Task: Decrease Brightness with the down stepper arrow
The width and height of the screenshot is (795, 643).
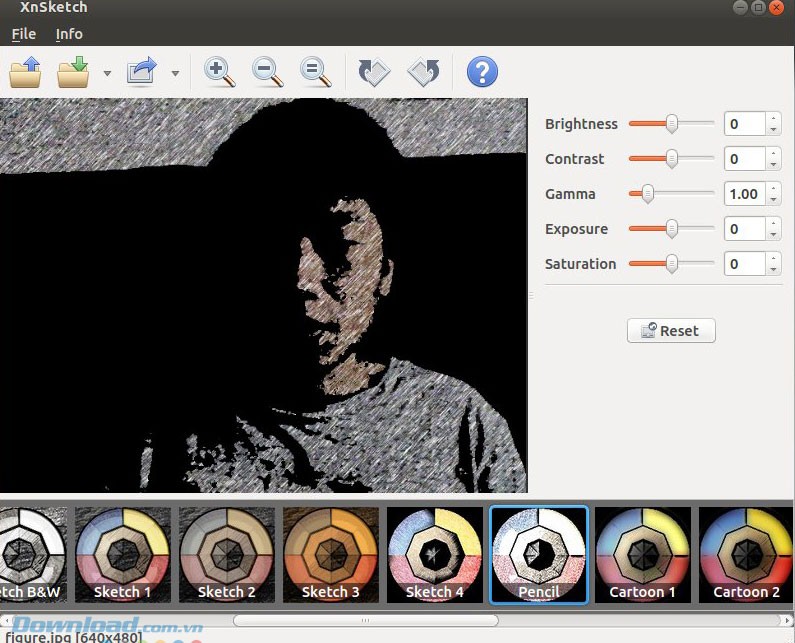Action: 773,129
